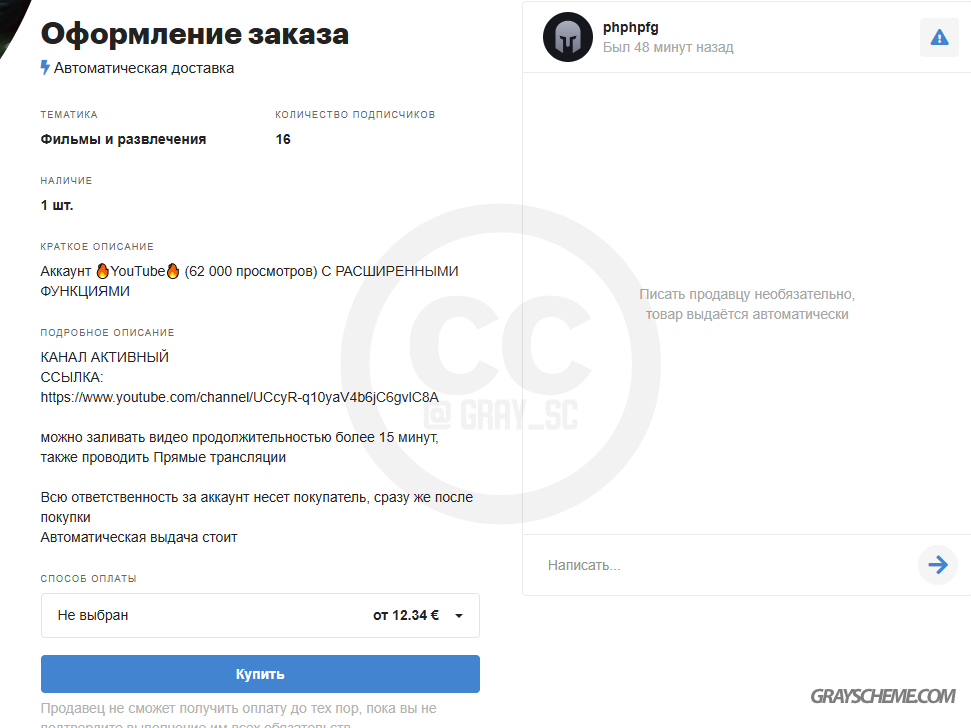The image size is (971, 728).
Task: Click the subscriber count value 16
Action: click(283, 139)
